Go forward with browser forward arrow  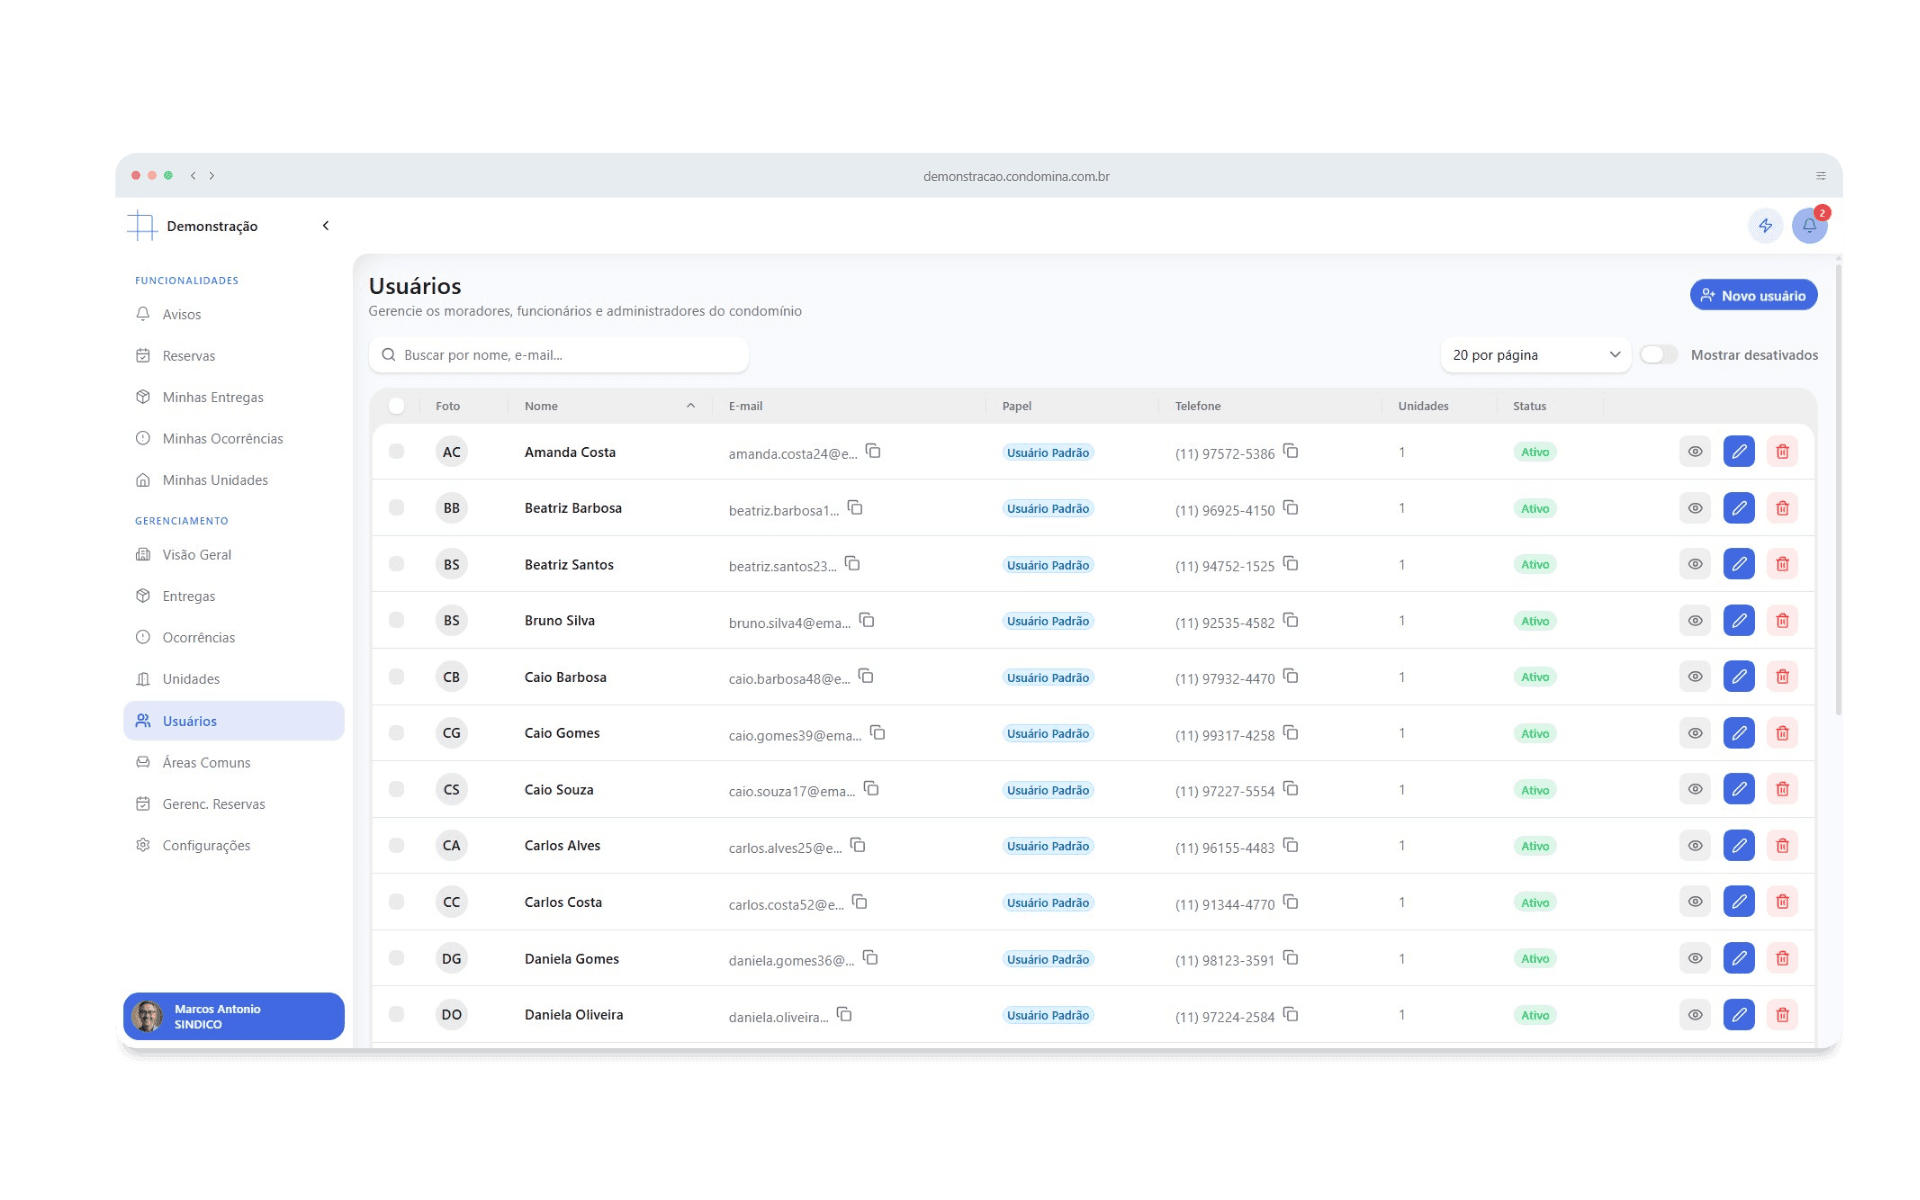tap(212, 176)
